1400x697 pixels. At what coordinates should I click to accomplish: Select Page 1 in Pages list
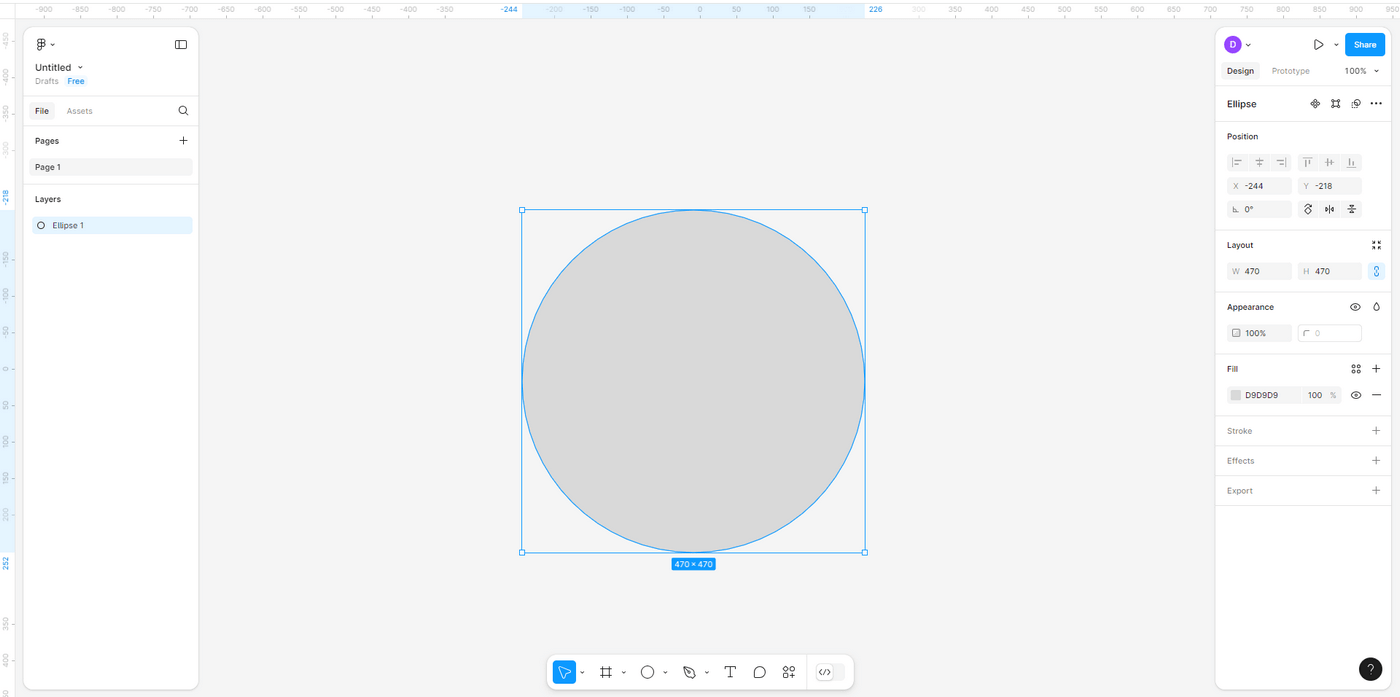pos(111,167)
